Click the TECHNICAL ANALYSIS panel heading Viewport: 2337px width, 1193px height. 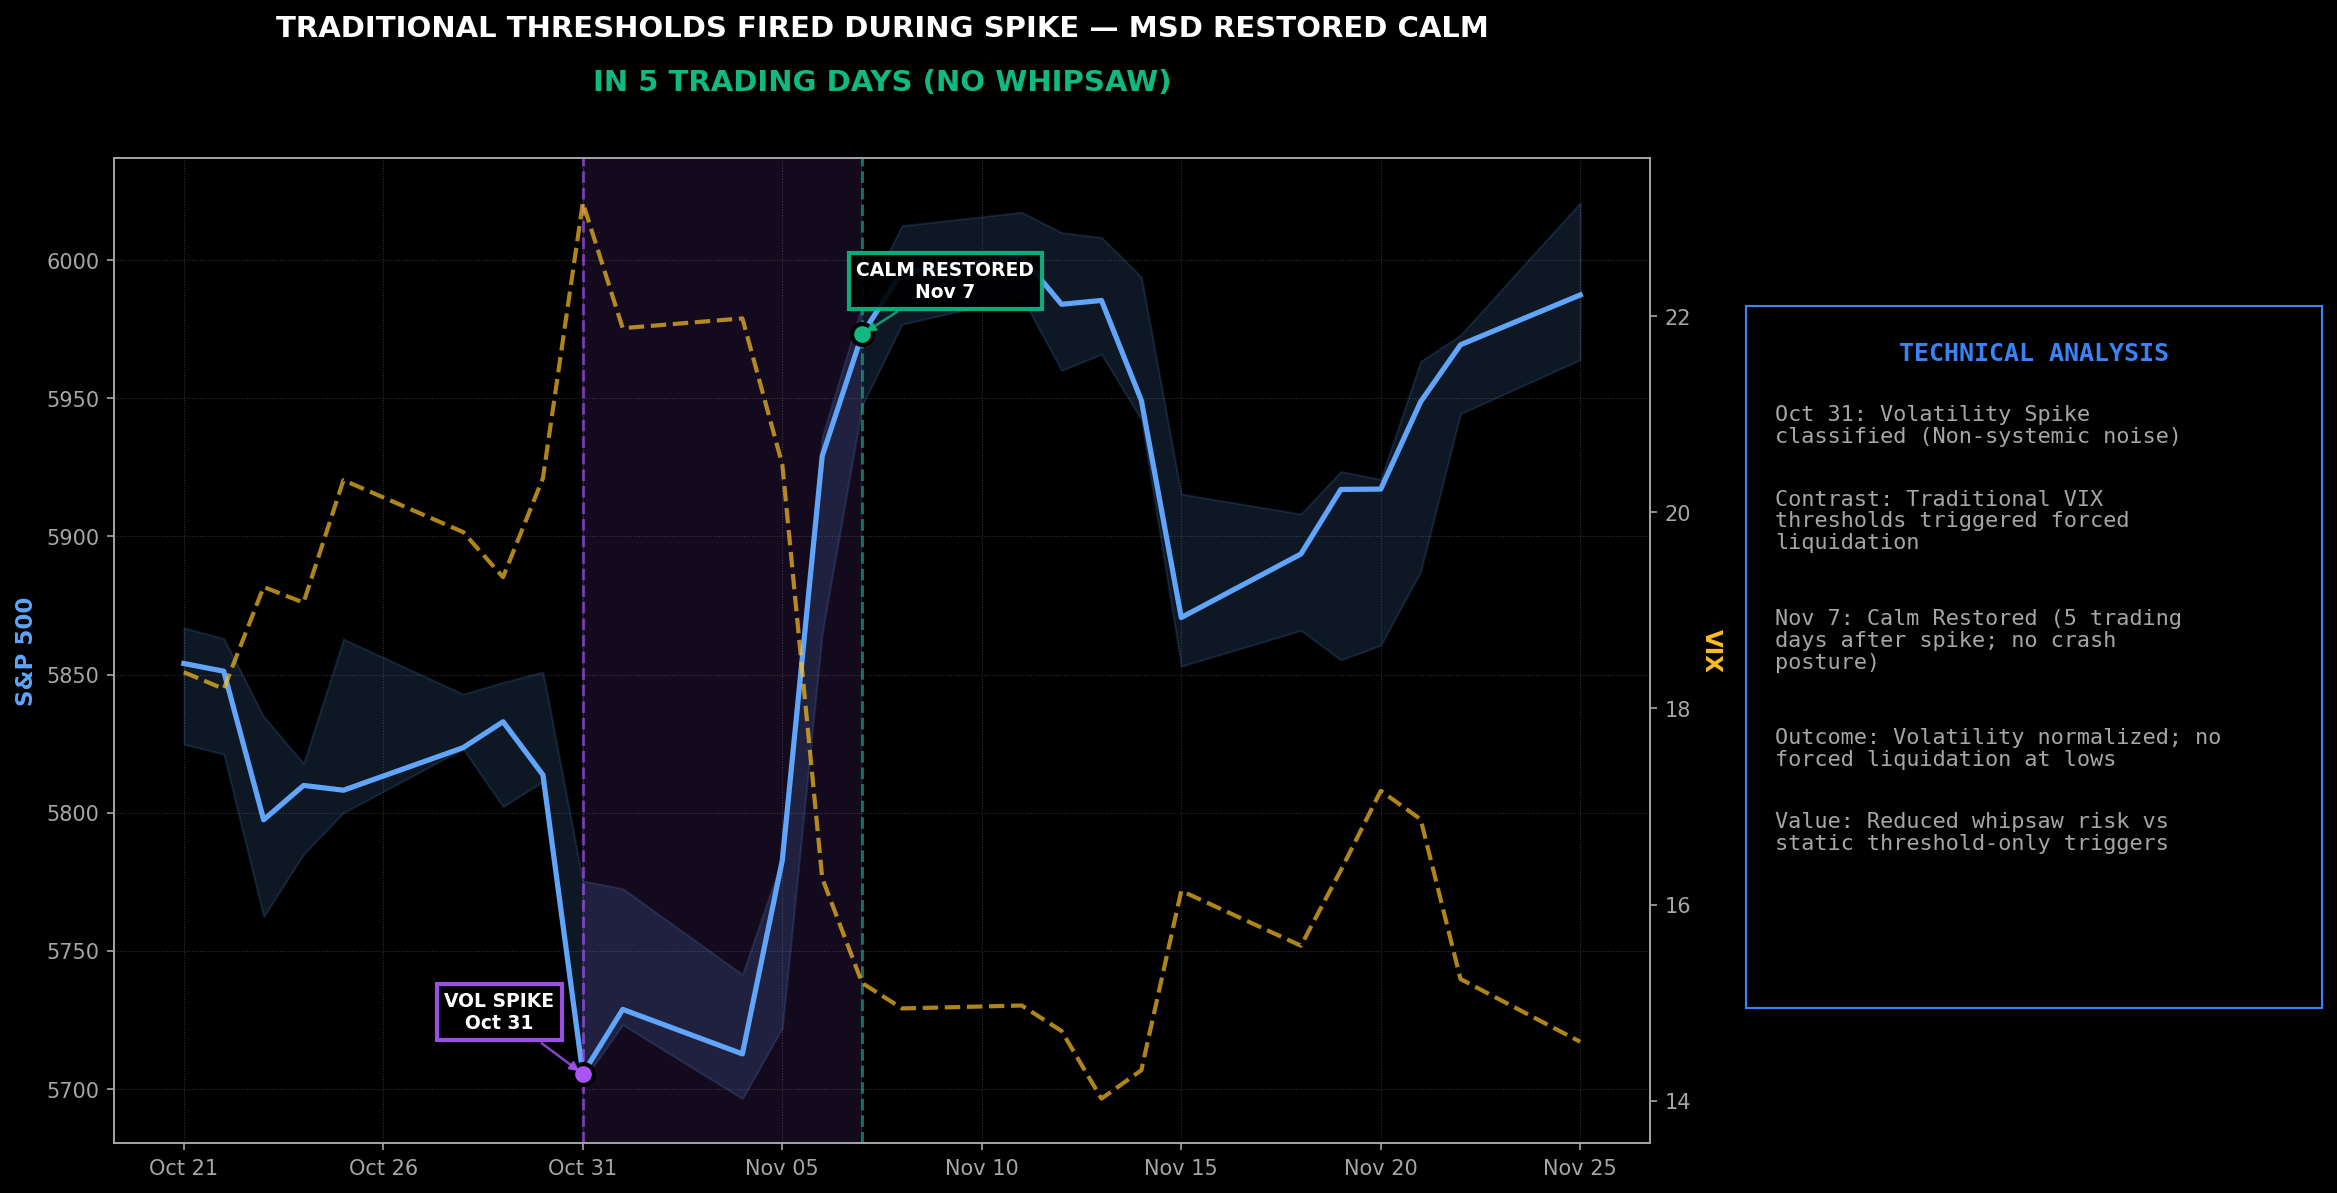[x=2033, y=353]
